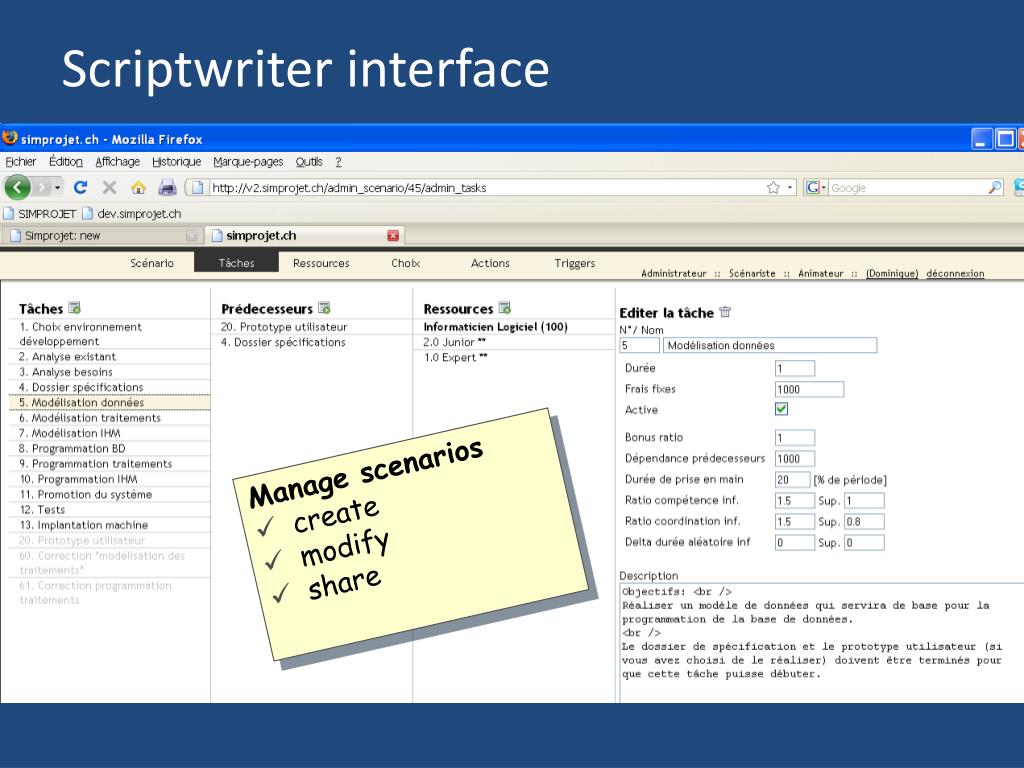Click the Durée input field
Viewport: 1024px width, 768px height.
click(x=795, y=368)
